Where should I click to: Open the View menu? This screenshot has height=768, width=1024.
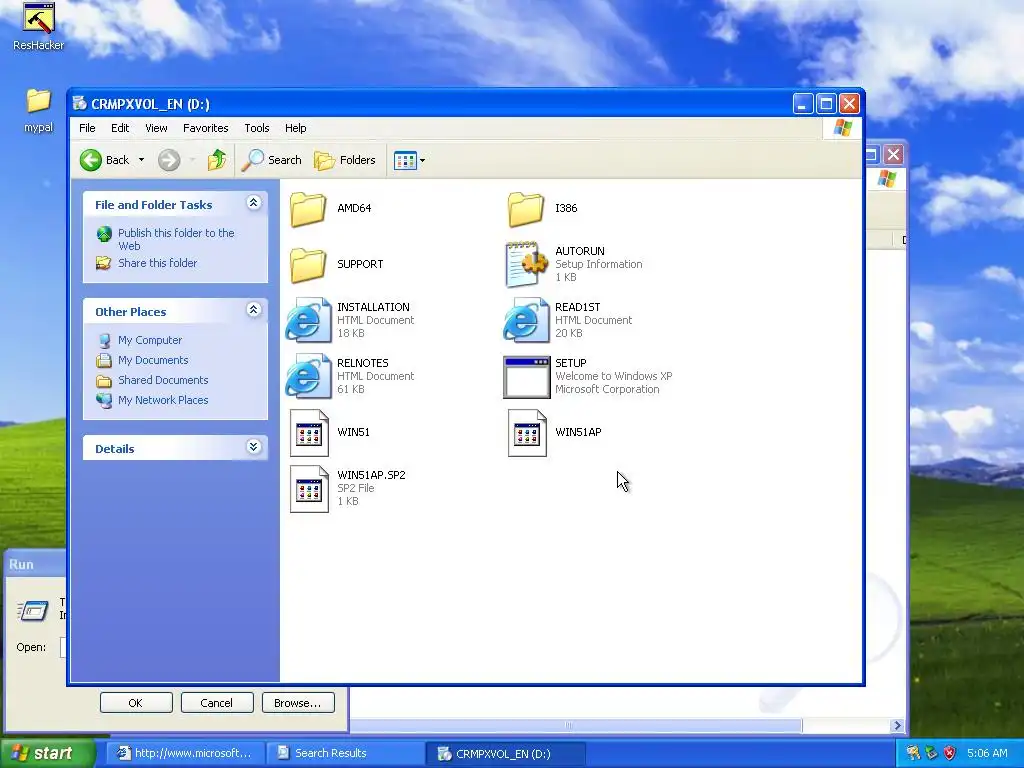pyautogui.click(x=156, y=128)
